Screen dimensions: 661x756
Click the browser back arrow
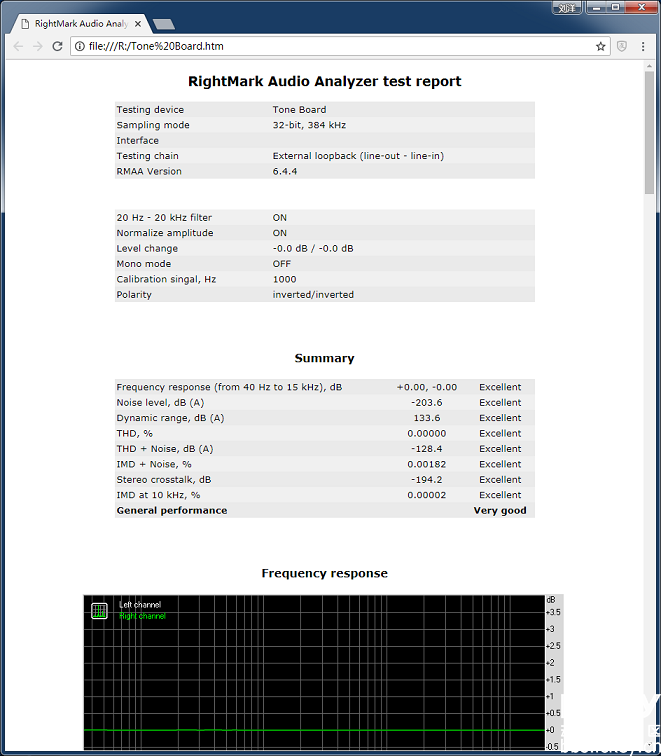(x=18, y=46)
